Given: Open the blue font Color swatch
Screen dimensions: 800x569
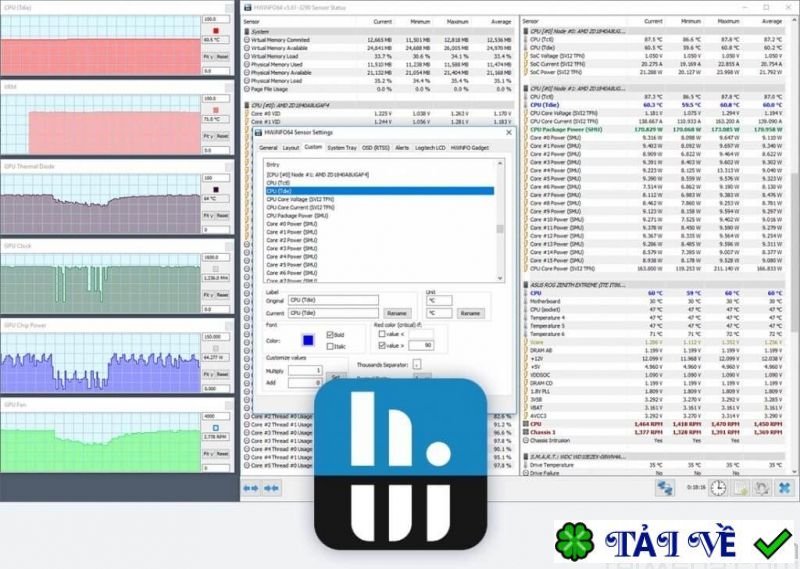Looking at the screenshot, I should pos(308,340).
